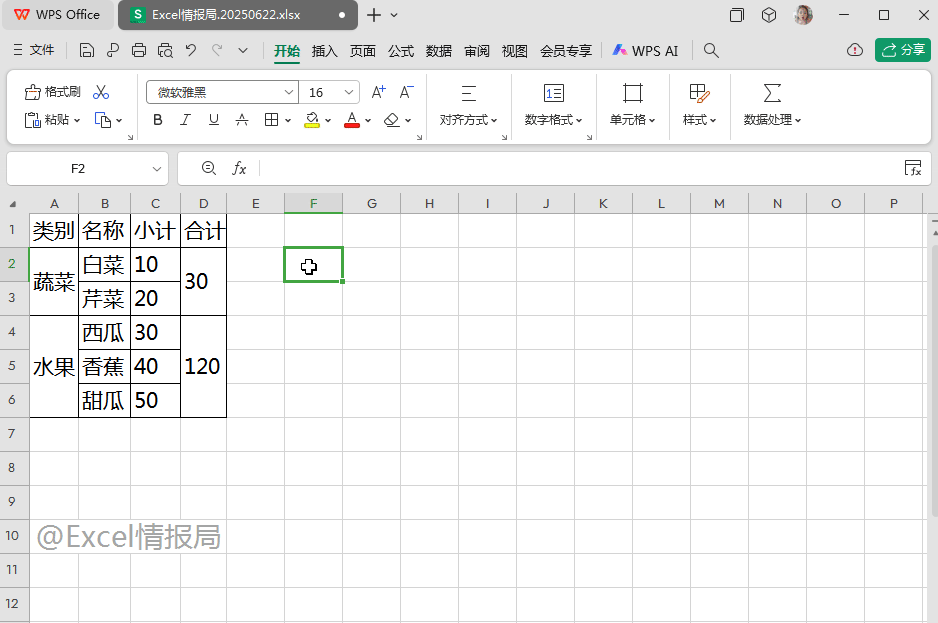Click the user avatar picture
The height and width of the screenshot is (623, 938).
click(x=803, y=15)
